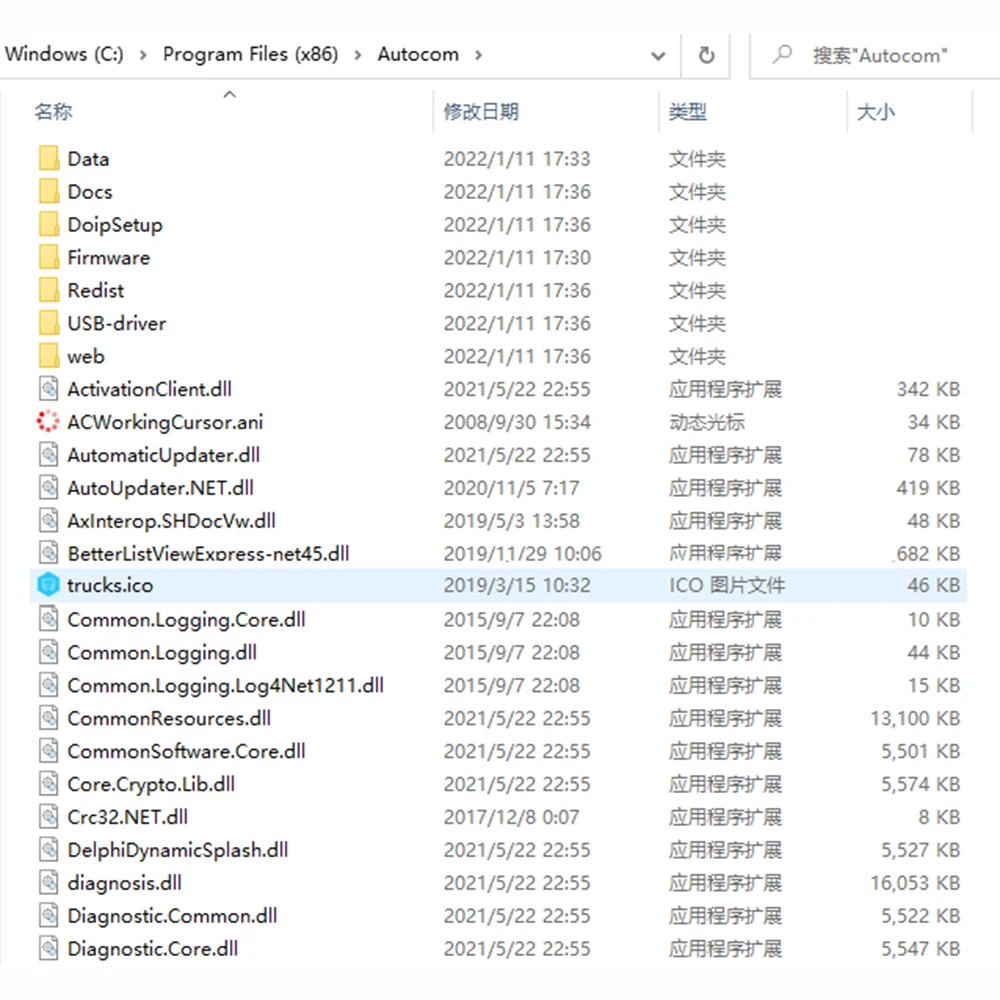Click the DelphiDynamicSplash.dll file icon
This screenshot has height=1000, width=1000.
point(48,850)
